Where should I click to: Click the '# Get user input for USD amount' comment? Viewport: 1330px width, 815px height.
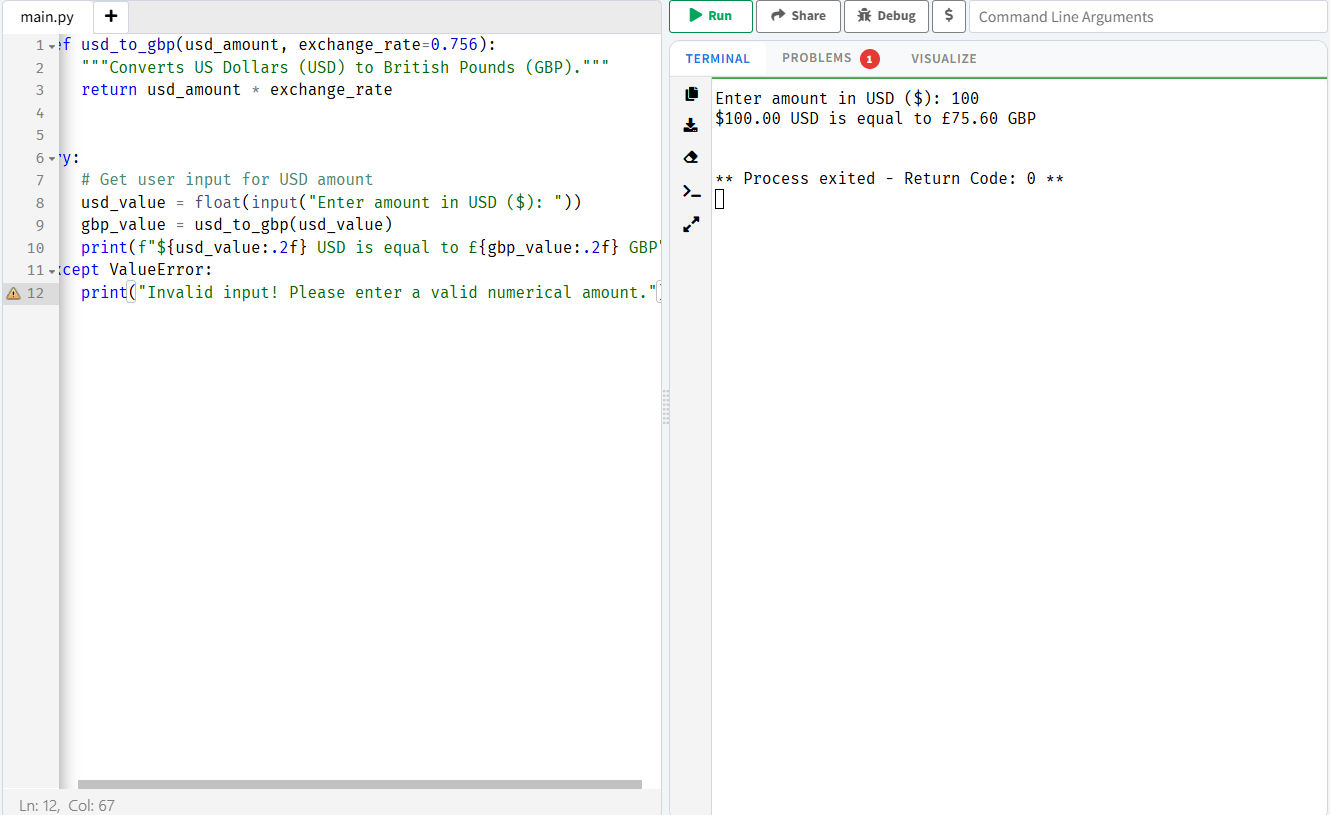227,180
